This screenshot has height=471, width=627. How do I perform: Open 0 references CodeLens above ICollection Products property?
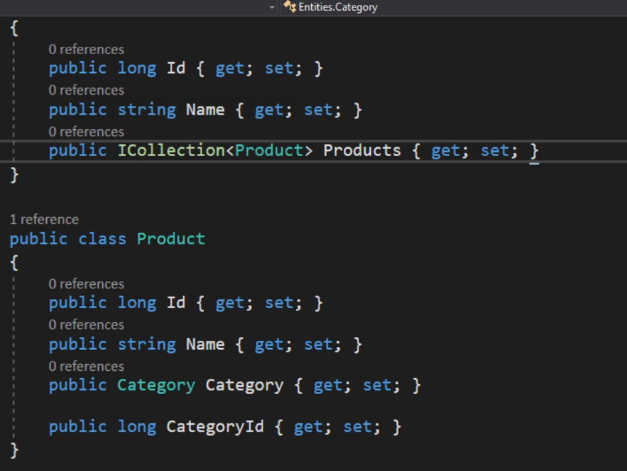(86, 132)
